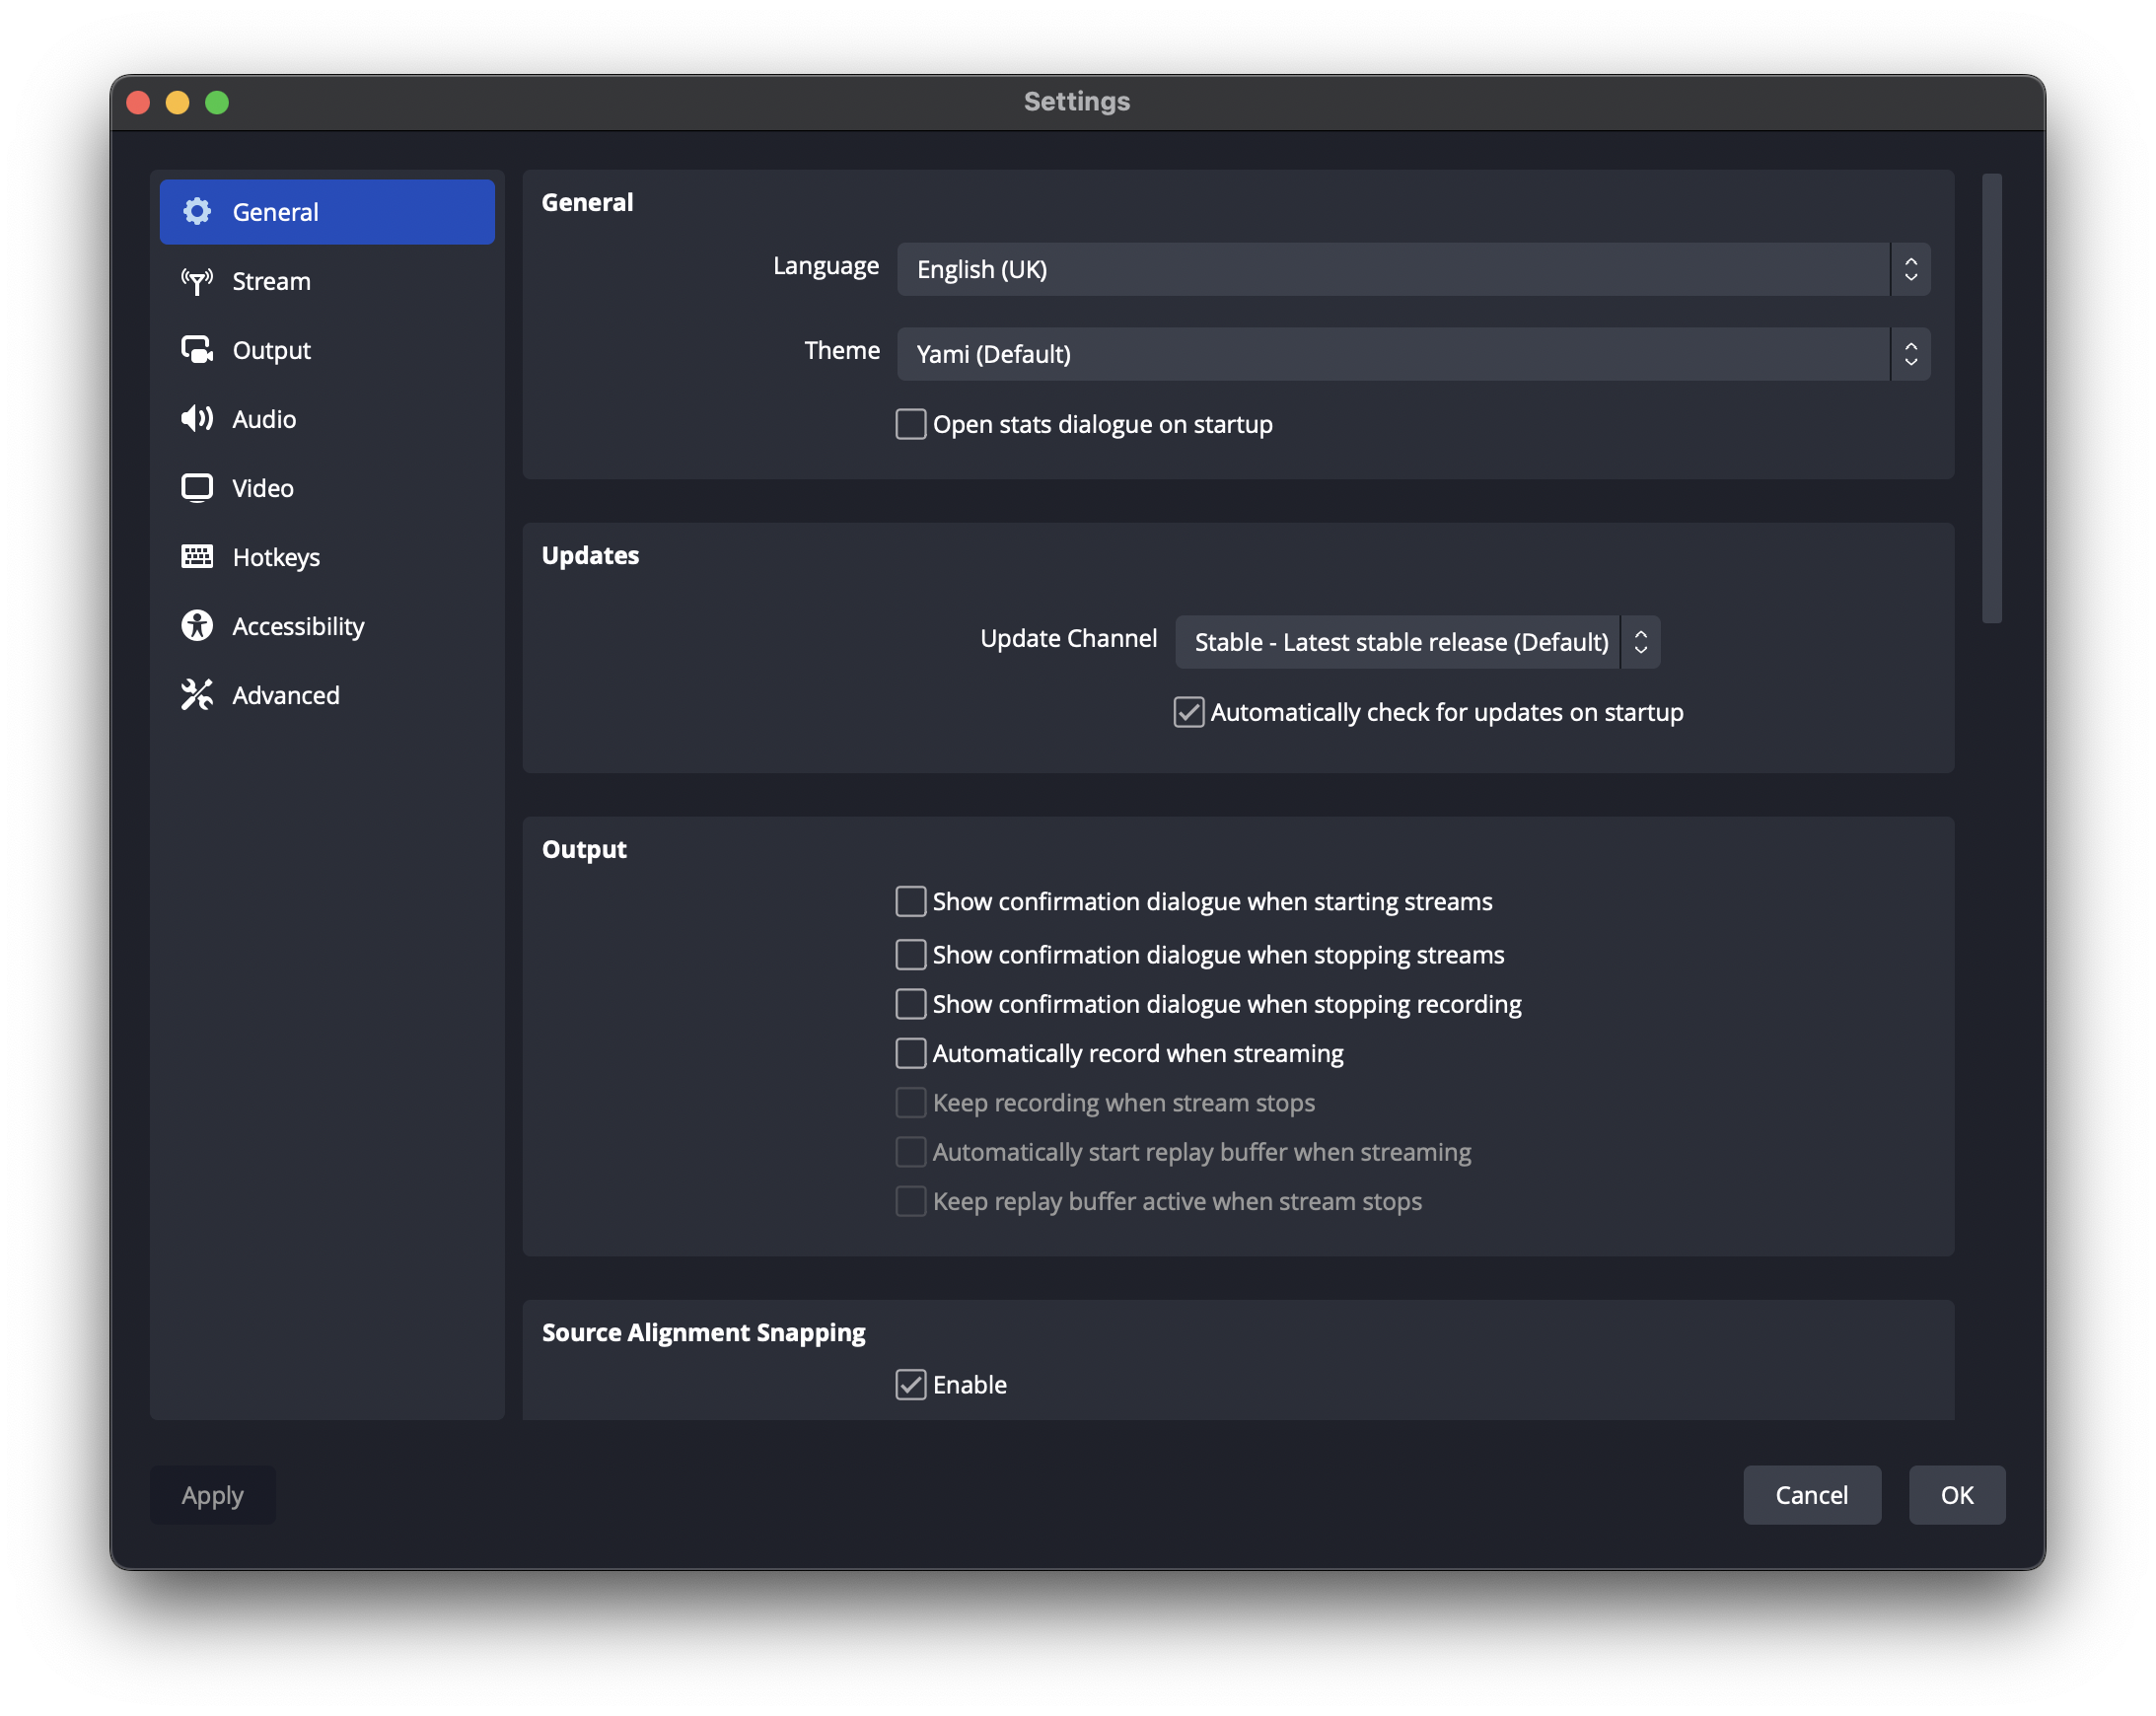Click the General gear icon in sidebar

click(197, 212)
